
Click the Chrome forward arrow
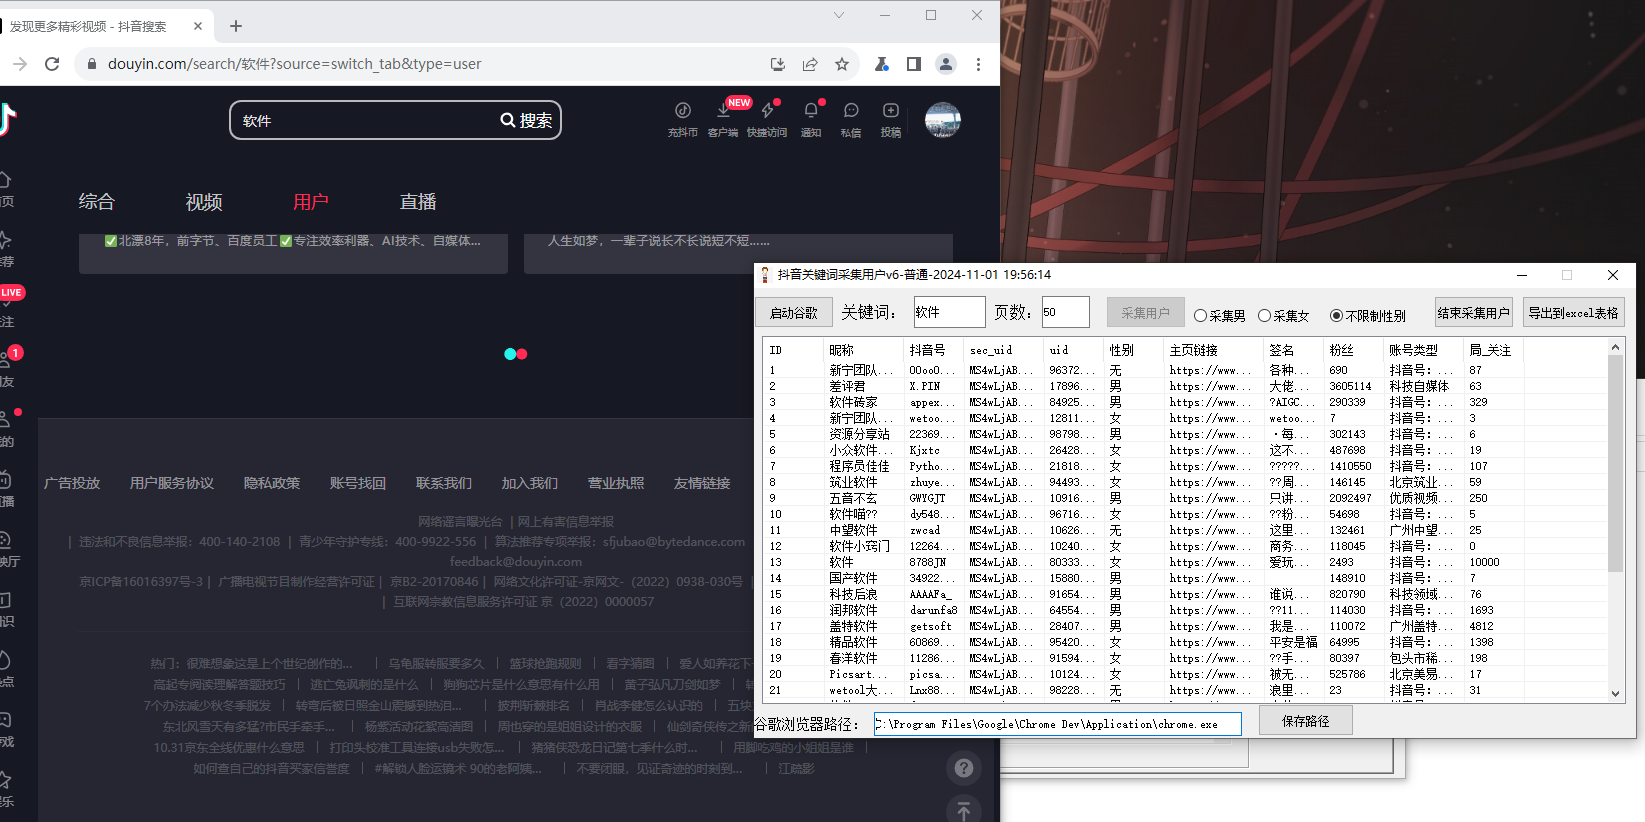coord(20,64)
